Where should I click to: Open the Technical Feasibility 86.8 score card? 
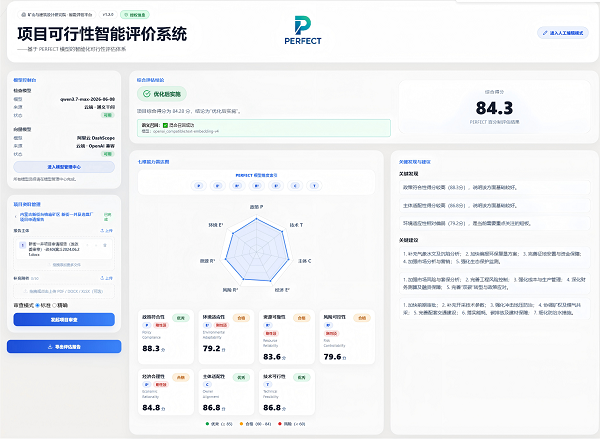pyautogui.click(x=287, y=392)
